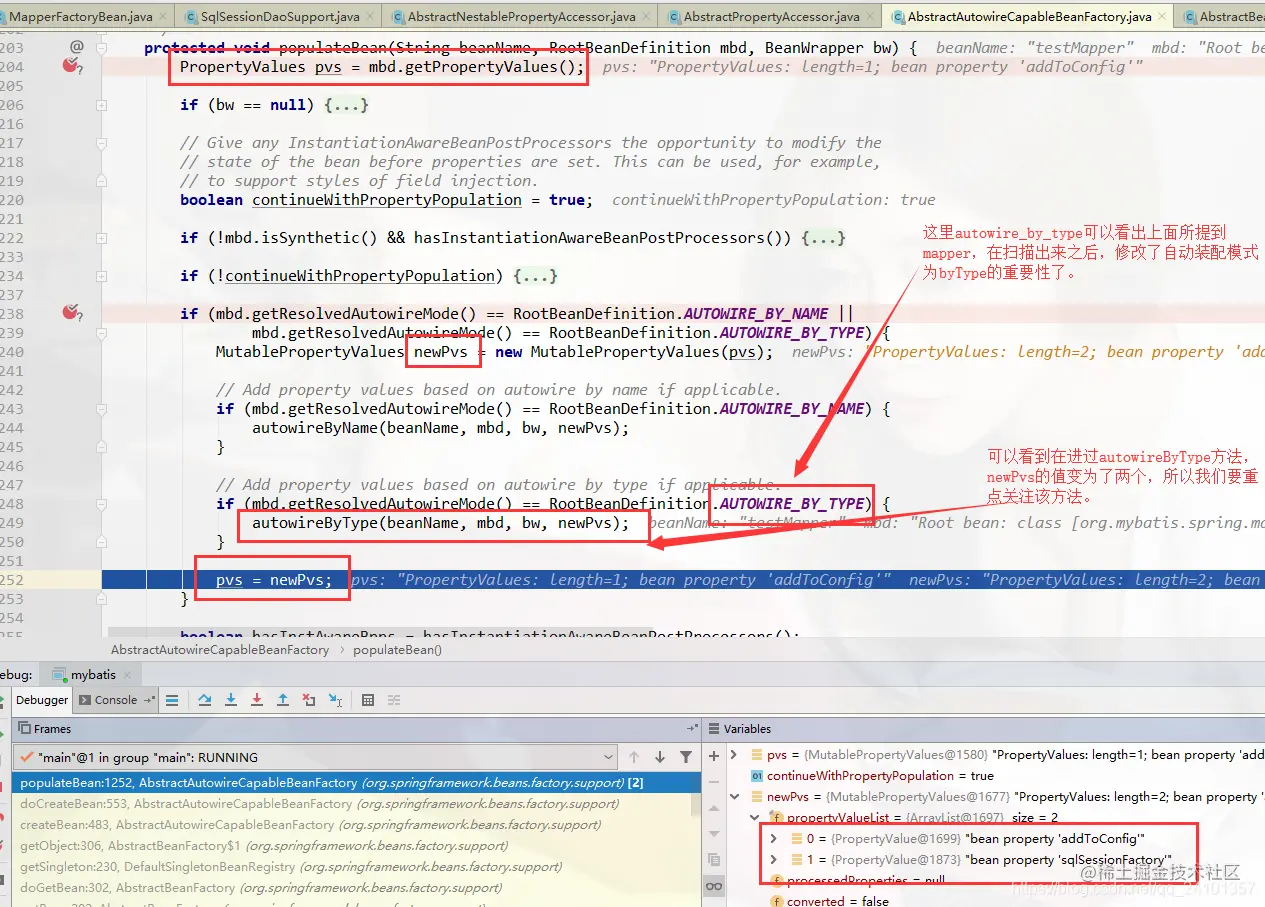
Task: Close the mybatis debug session tab
Action: (127, 675)
